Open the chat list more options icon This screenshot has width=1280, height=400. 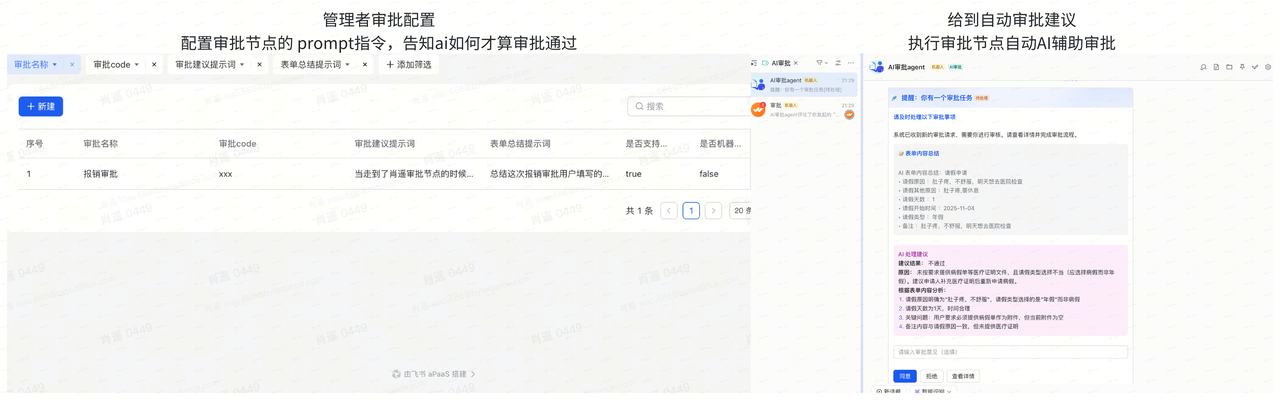pos(851,63)
